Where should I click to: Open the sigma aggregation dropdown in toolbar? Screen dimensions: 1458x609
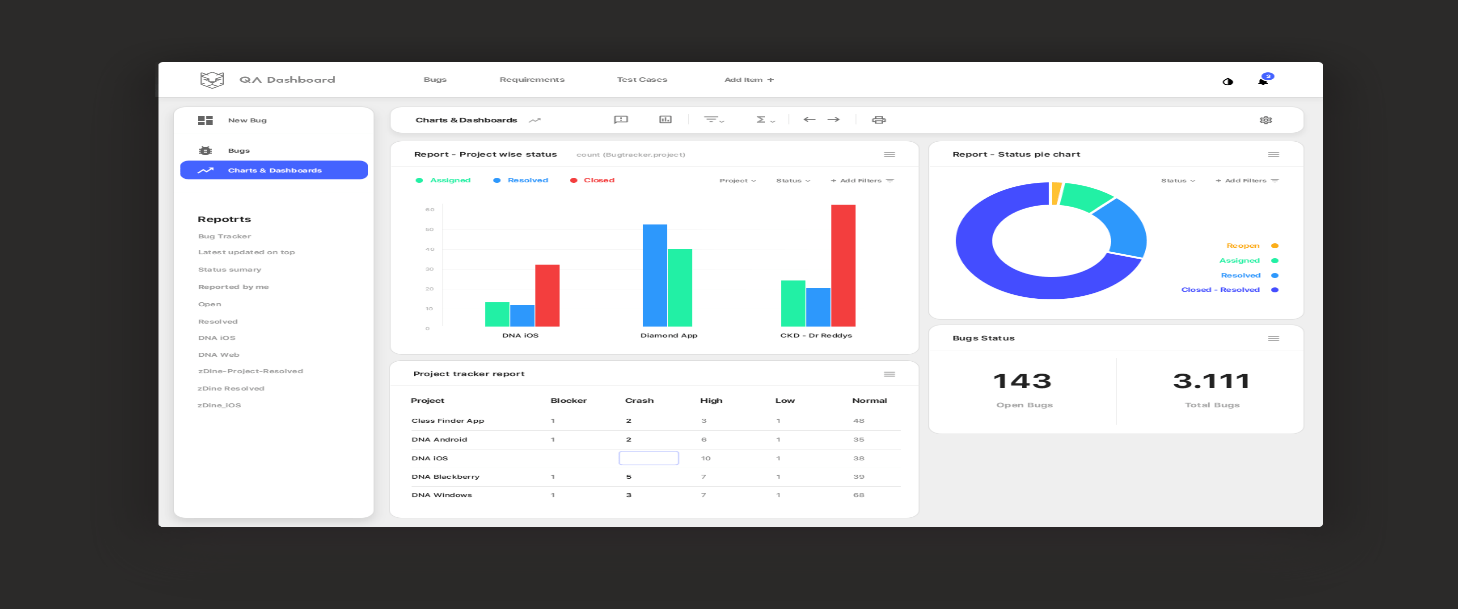[764, 119]
